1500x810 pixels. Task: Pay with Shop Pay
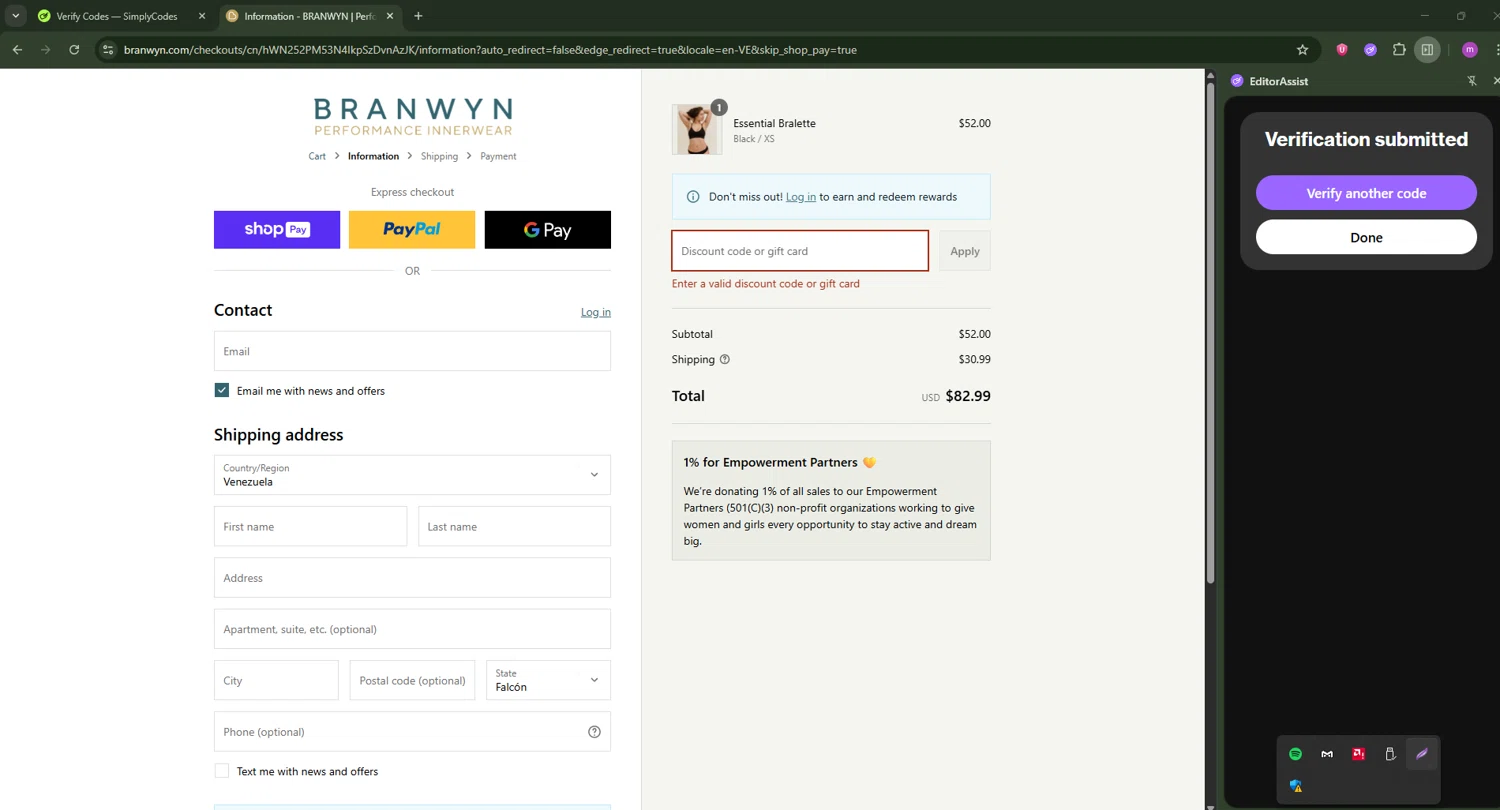tap(277, 230)
